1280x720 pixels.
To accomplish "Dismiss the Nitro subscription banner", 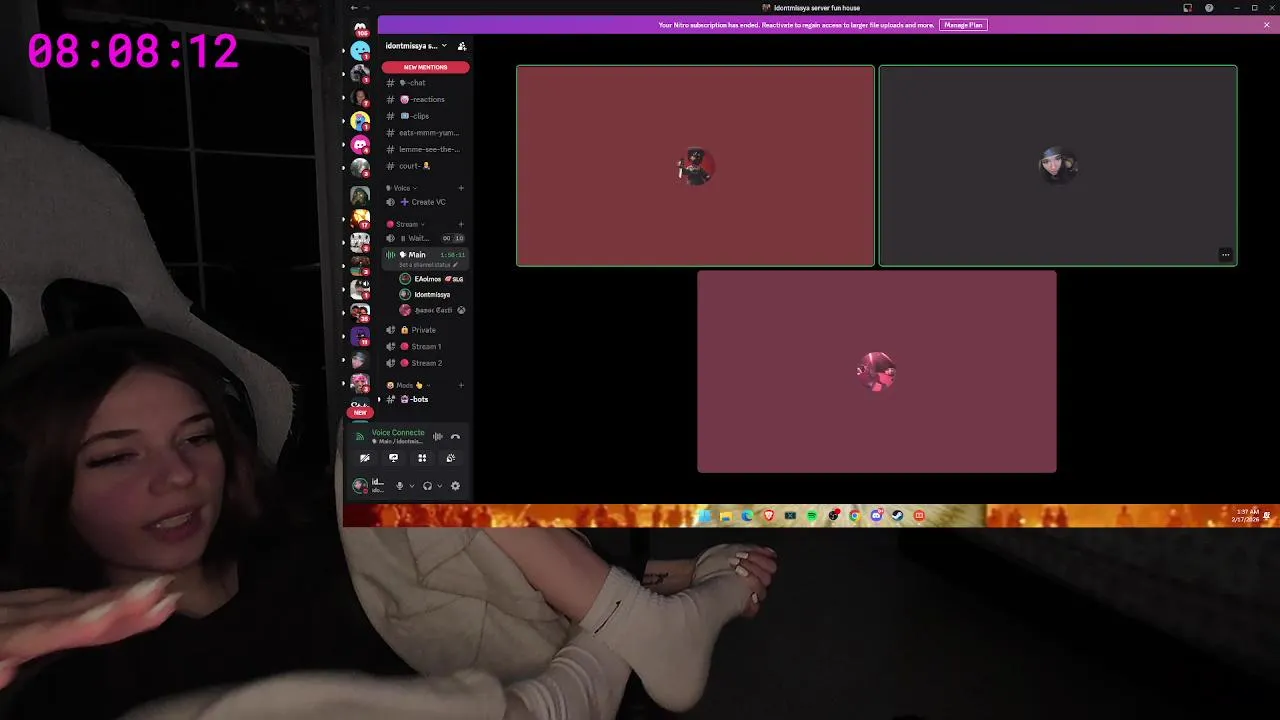I will [1267, 25].
